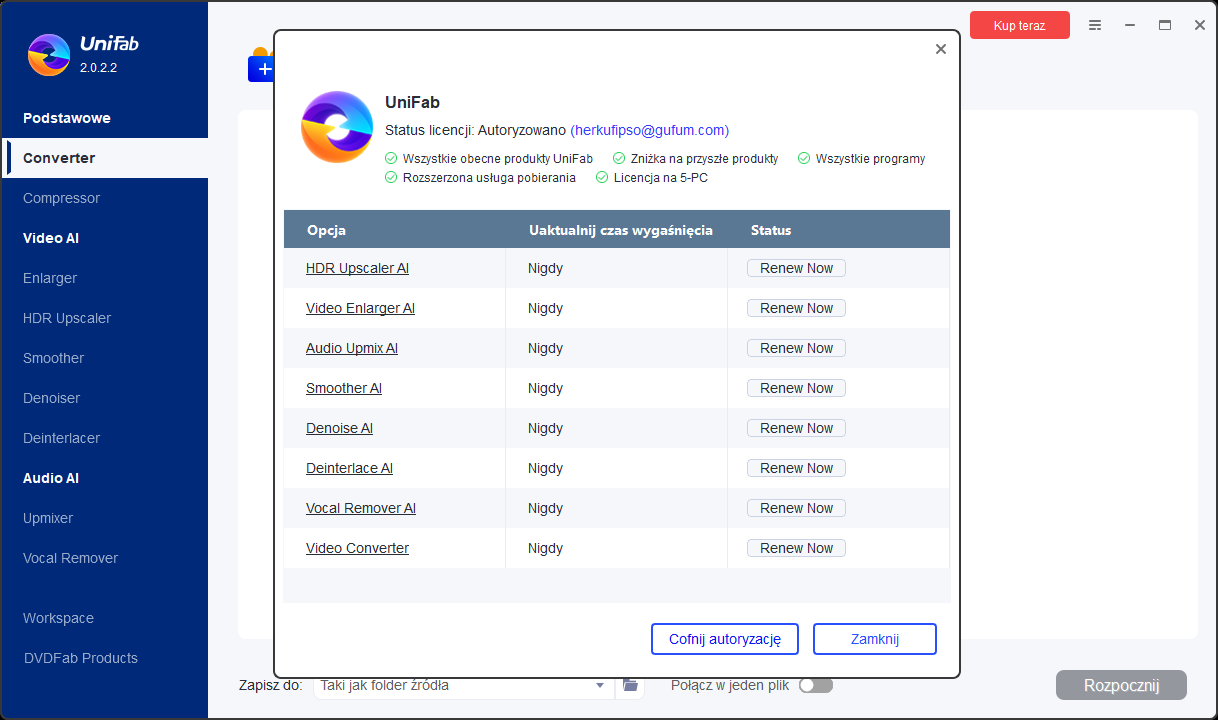Click the Status licencji: Autoryzowano text
The width and height of the screenshot is (1218, 720).
(x=475, y=130)
